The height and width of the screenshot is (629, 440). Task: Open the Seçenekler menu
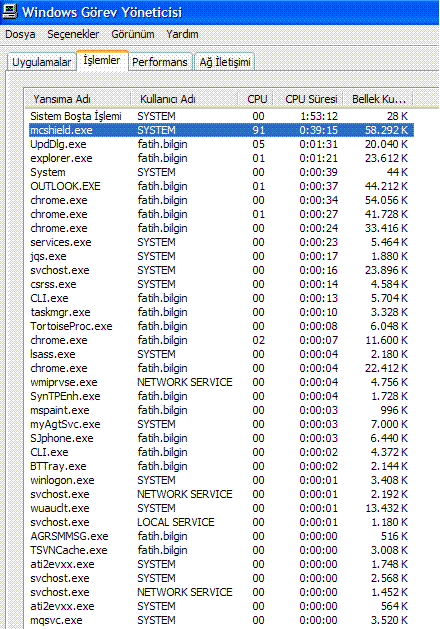click(x=73, y=34)
